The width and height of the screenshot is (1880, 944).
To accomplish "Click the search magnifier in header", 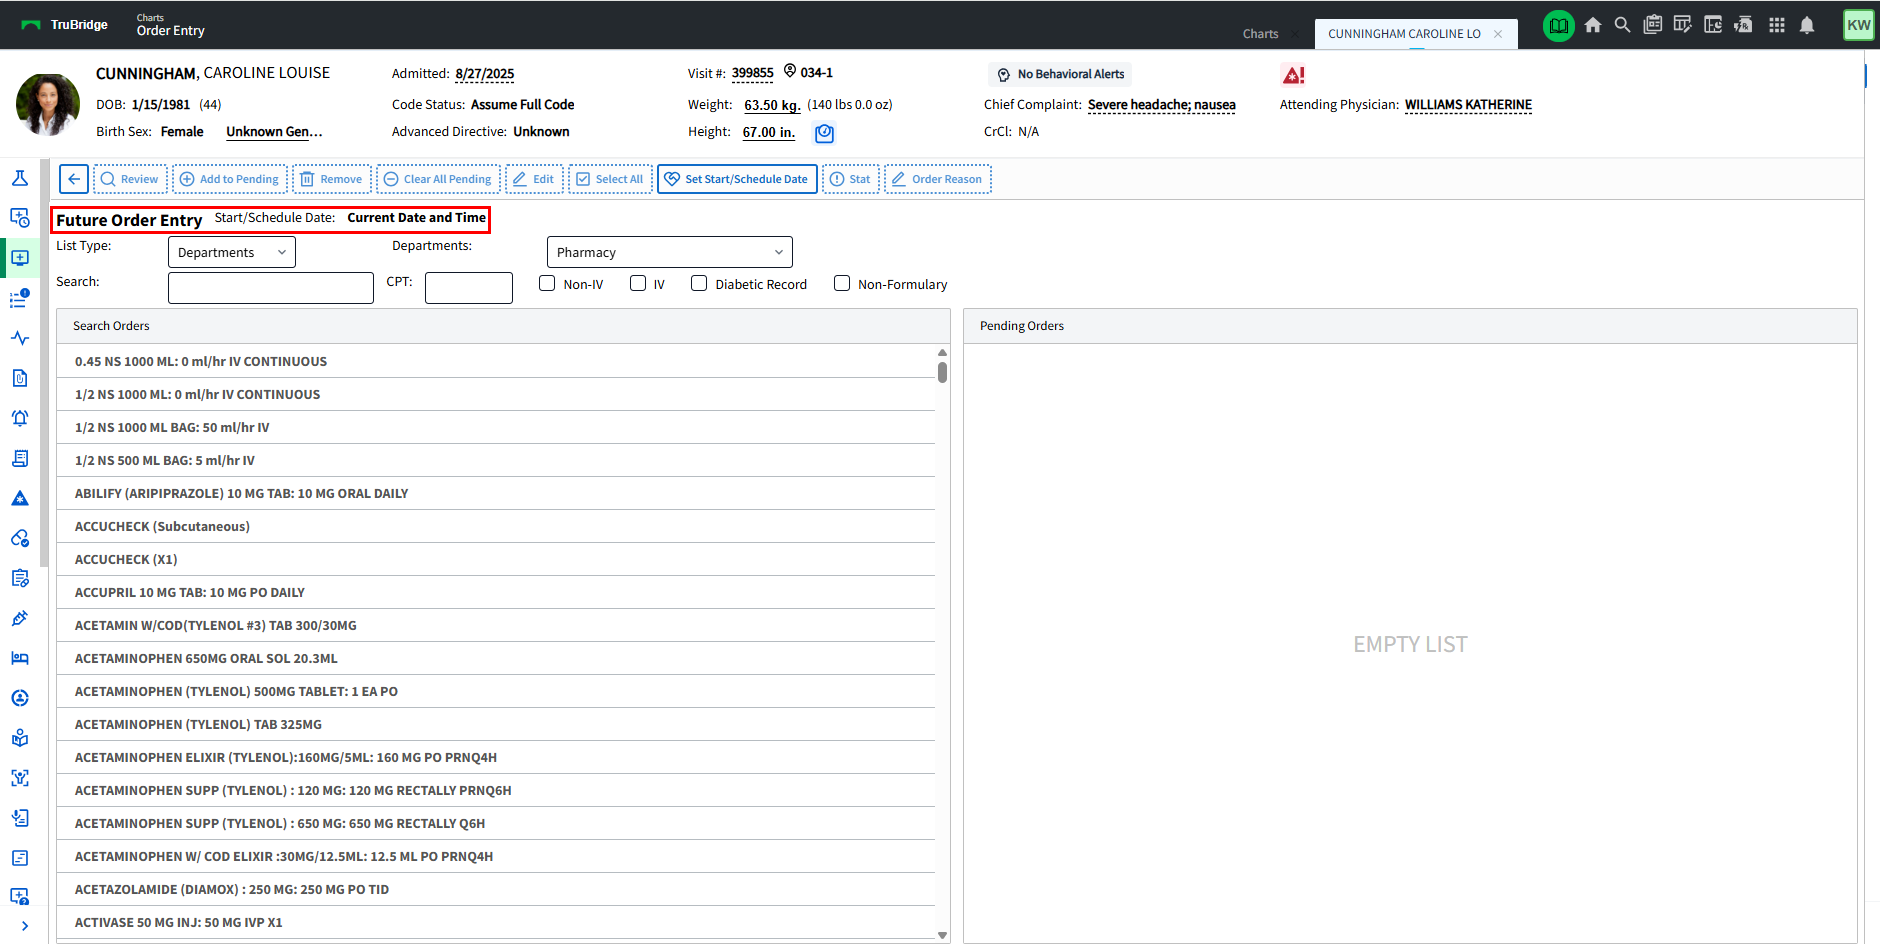I will [x=1622, y=25].
